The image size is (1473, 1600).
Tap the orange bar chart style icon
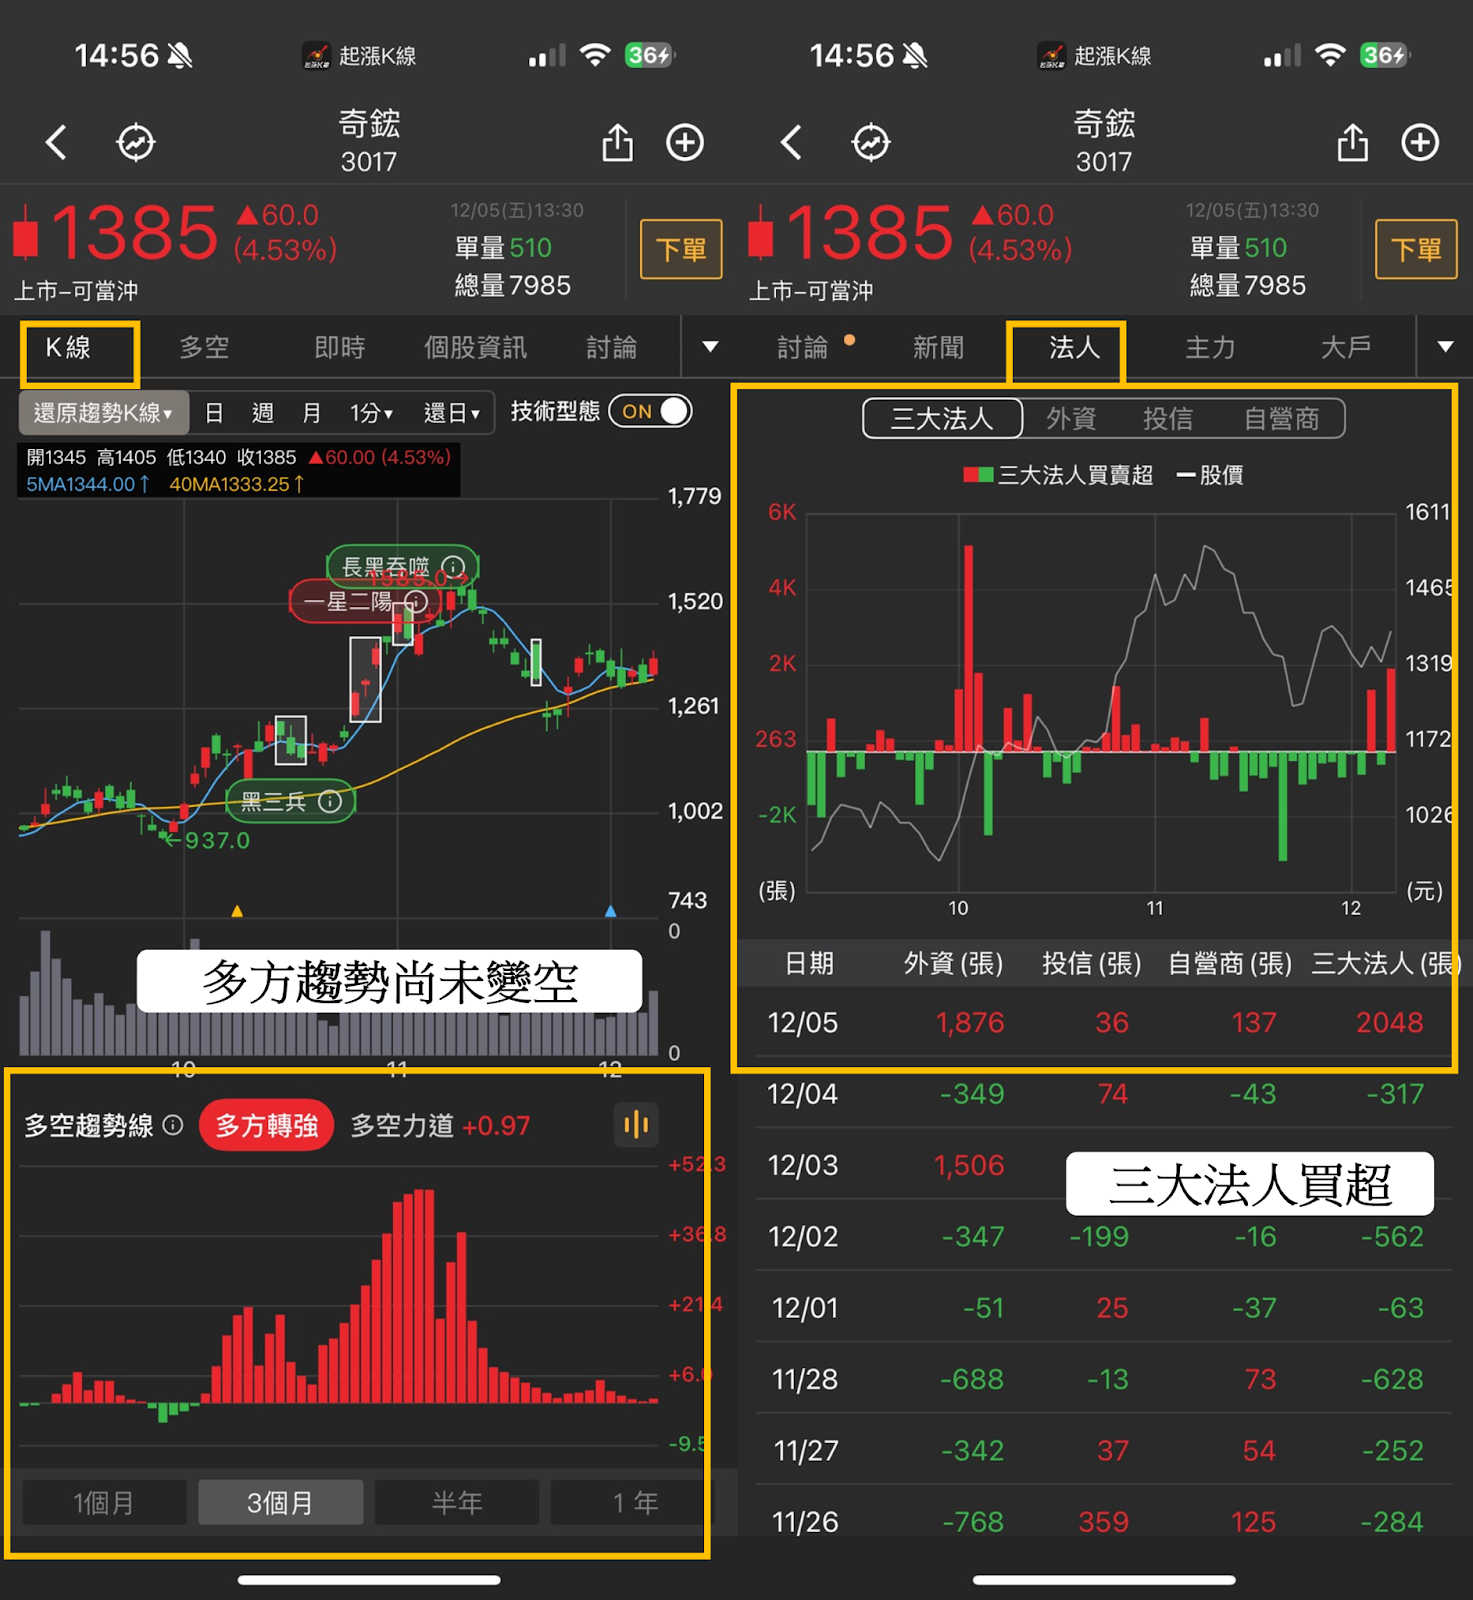point(636,1125)
